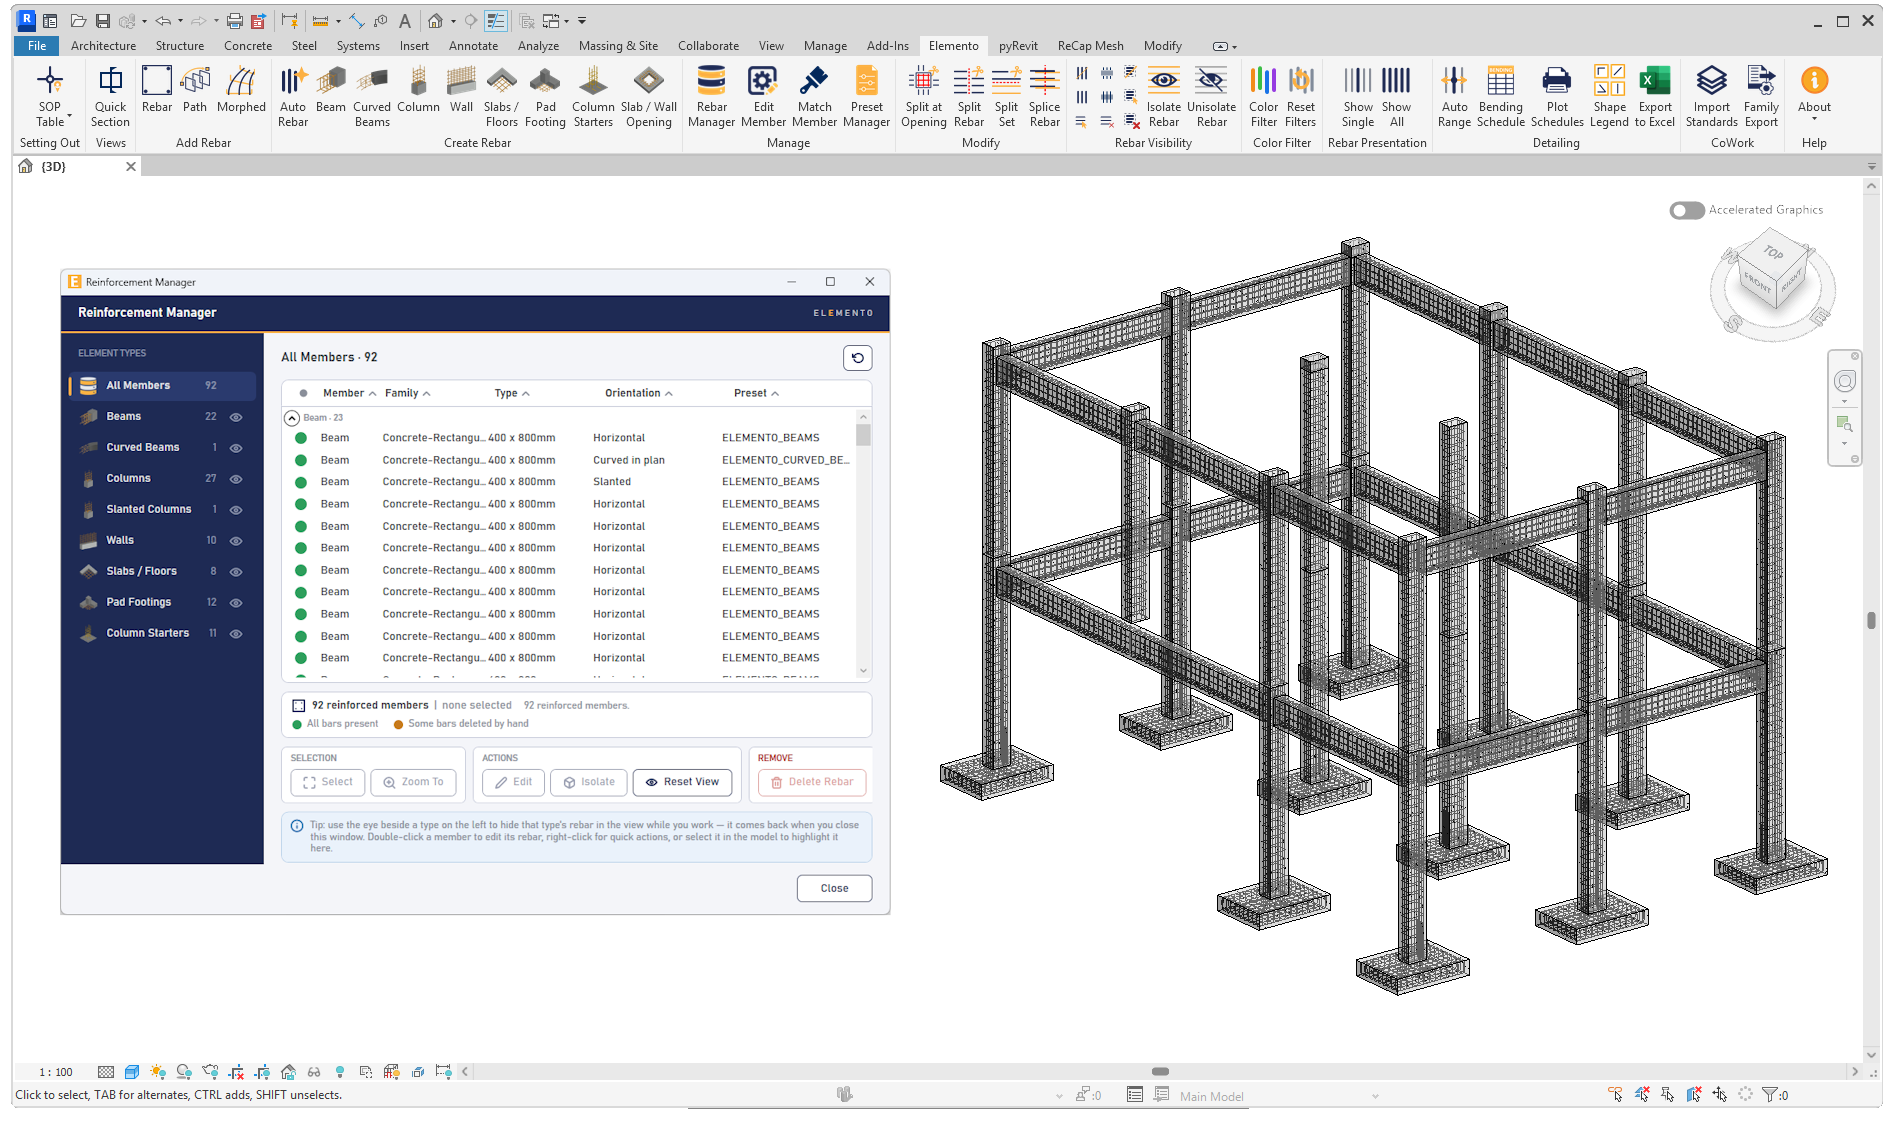
Task: Click Slab / Wall Opening tool
Action: pyautogui.click(x=649, y=96)
